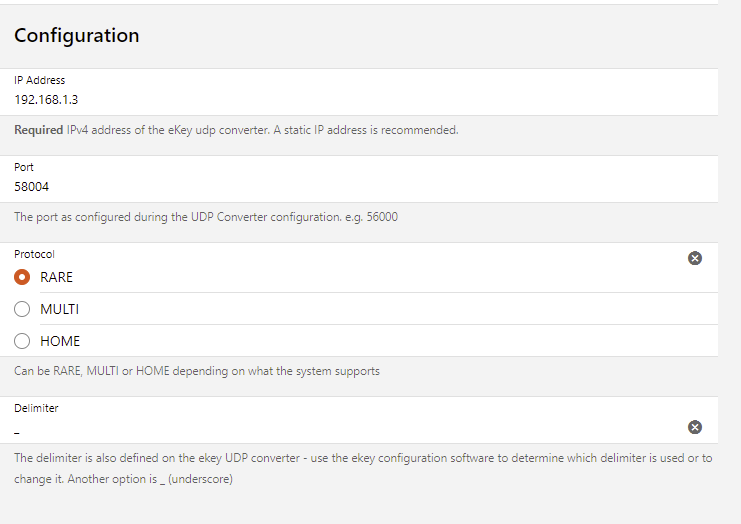The width and height of the screenshot is (741, 524).
Task: Click the Protocol section label
Action: tap(34, 254)
